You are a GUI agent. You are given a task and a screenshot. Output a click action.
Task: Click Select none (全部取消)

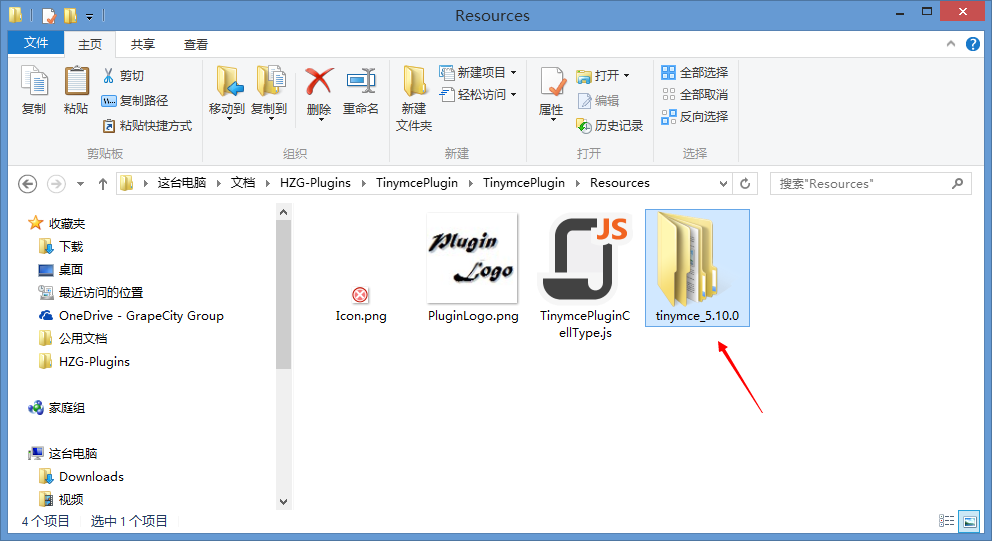[x=695, y=95]
